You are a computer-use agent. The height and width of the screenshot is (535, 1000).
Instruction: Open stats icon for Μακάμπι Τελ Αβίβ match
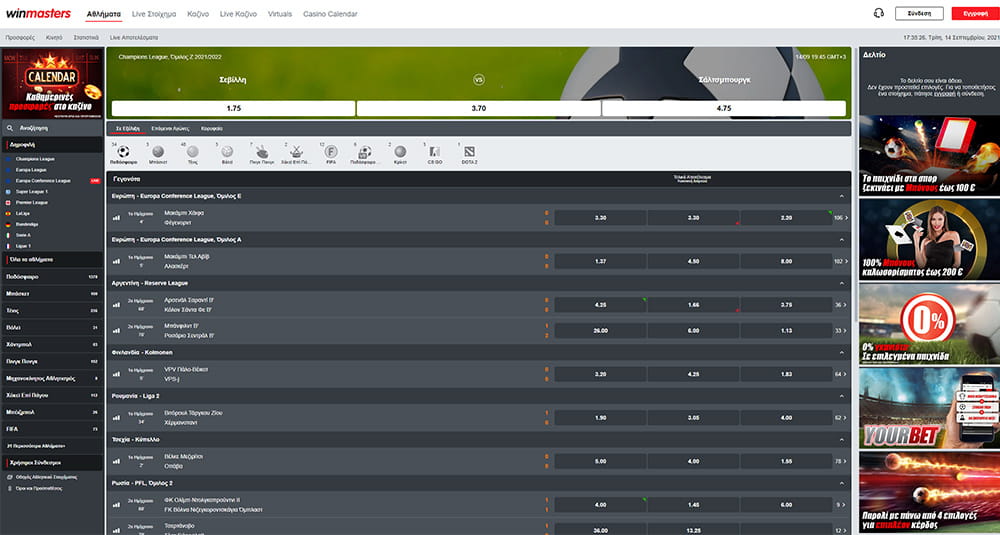[x=116, y=261]
